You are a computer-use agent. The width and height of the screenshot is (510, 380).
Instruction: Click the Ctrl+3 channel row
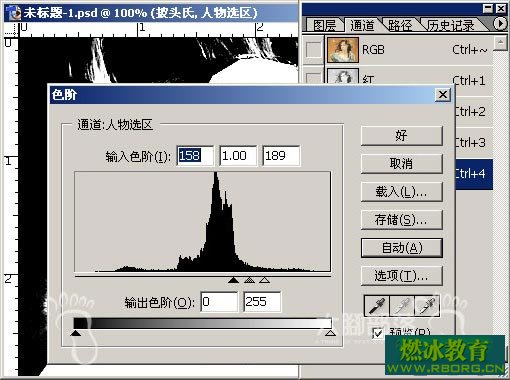pyautogui.click(x=474, y=143)
